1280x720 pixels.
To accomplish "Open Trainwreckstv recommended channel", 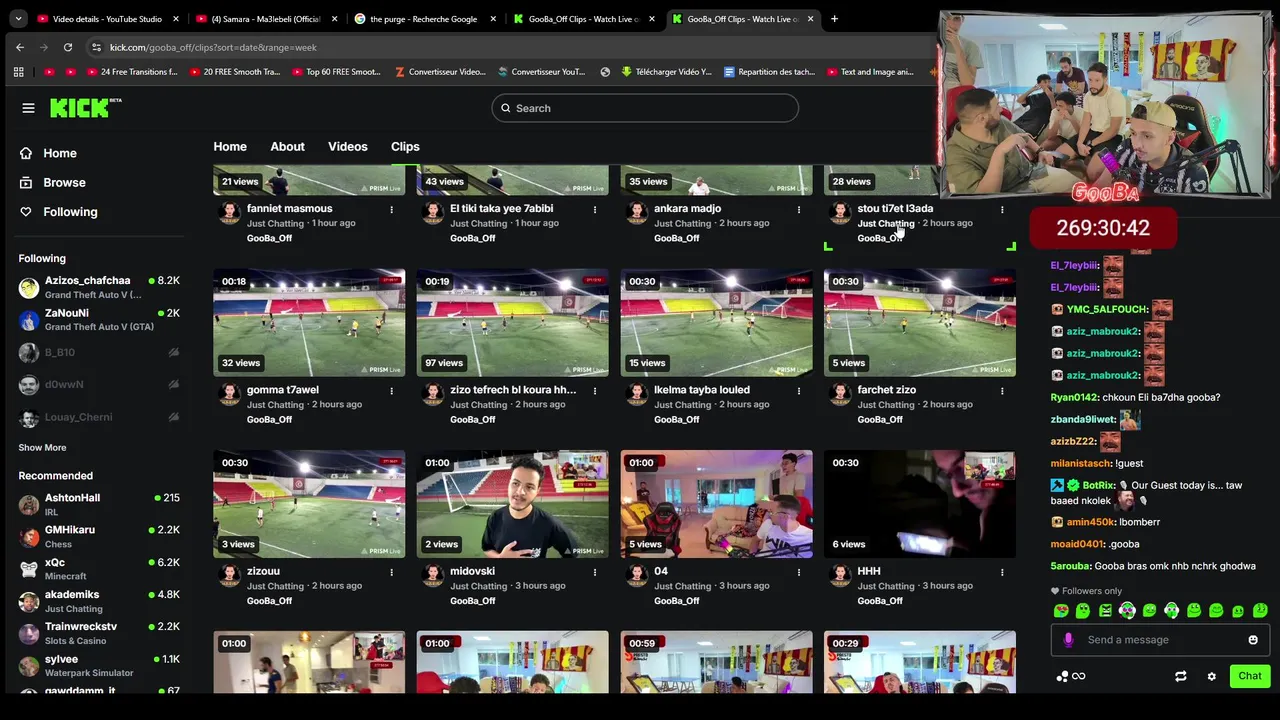I will coord(99,633).
